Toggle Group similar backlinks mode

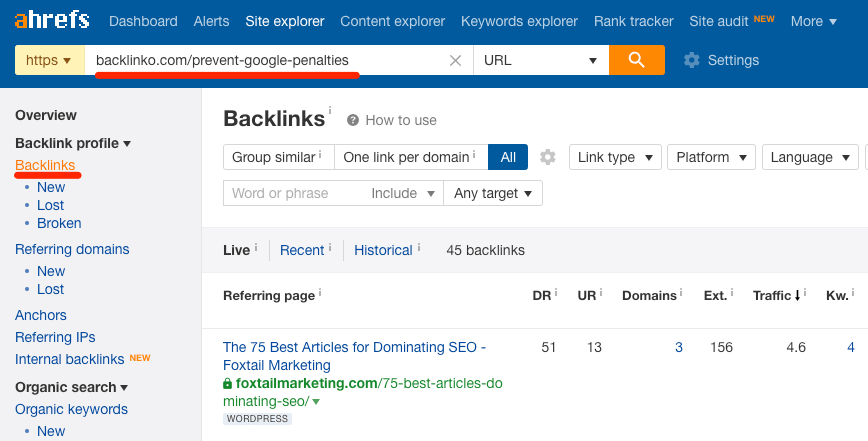point(278,157)
